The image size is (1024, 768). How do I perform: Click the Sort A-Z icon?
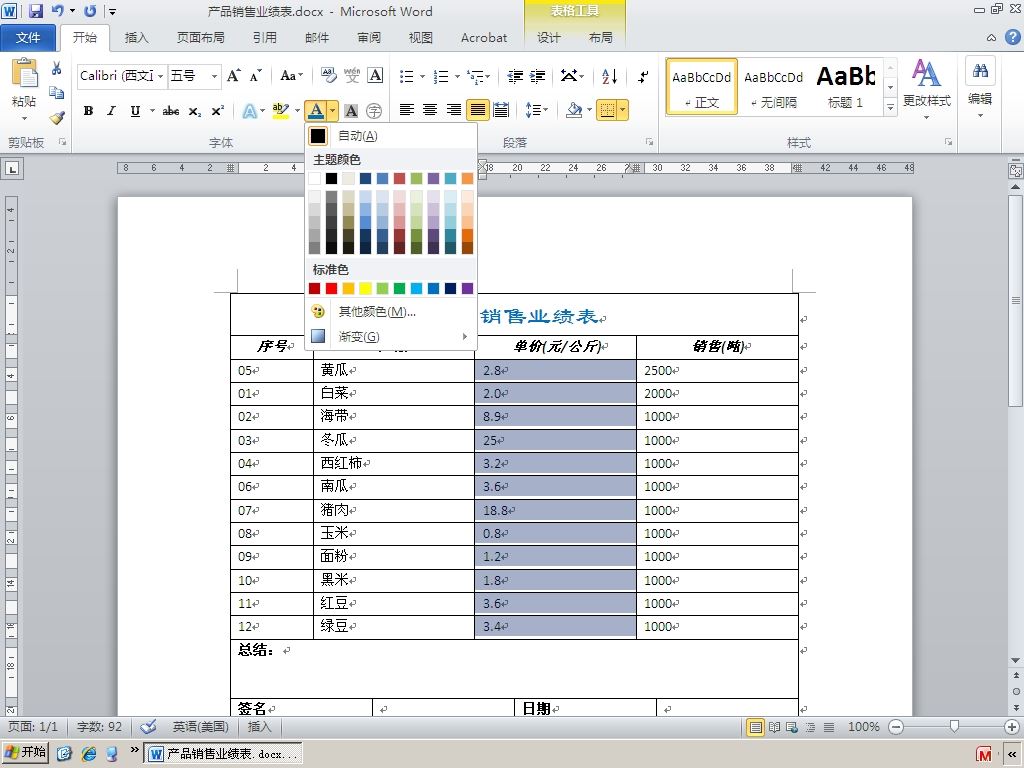609,76
